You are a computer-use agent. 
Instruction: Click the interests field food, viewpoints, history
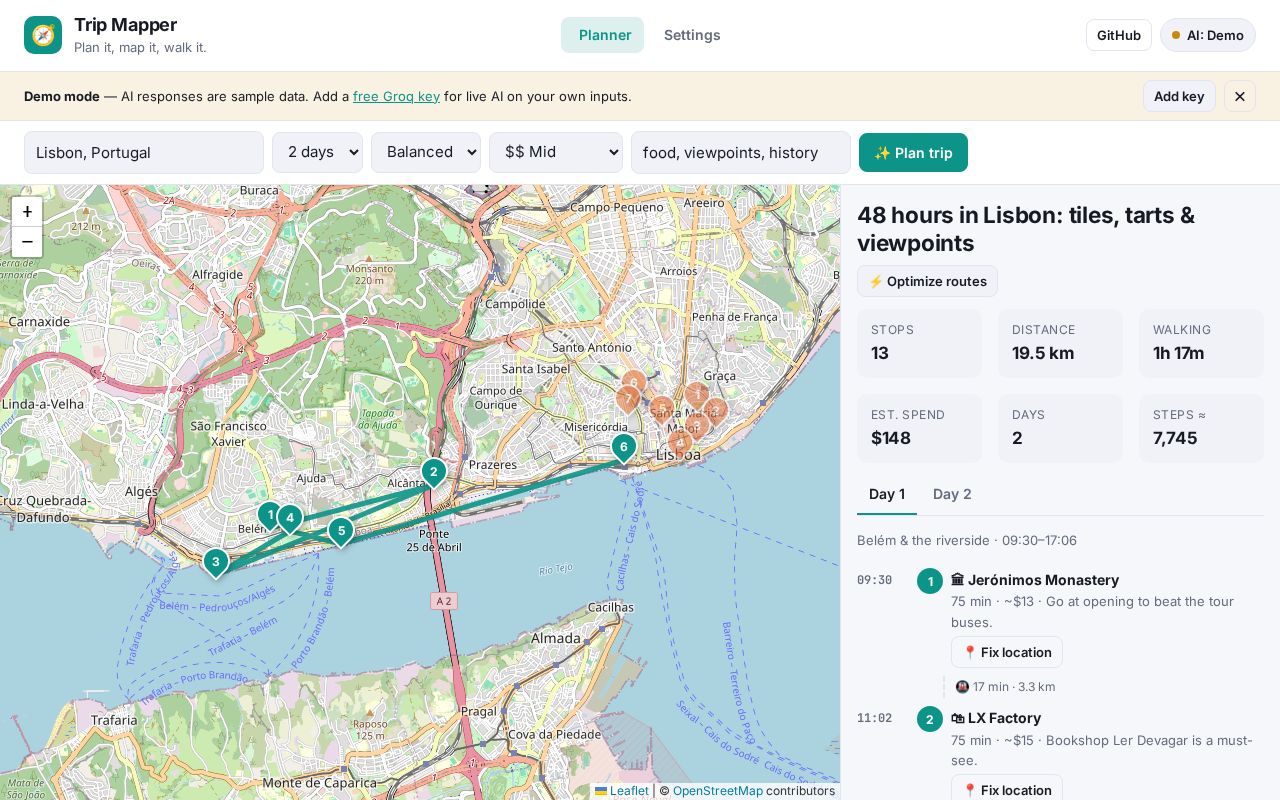click(x=741, y=152)
